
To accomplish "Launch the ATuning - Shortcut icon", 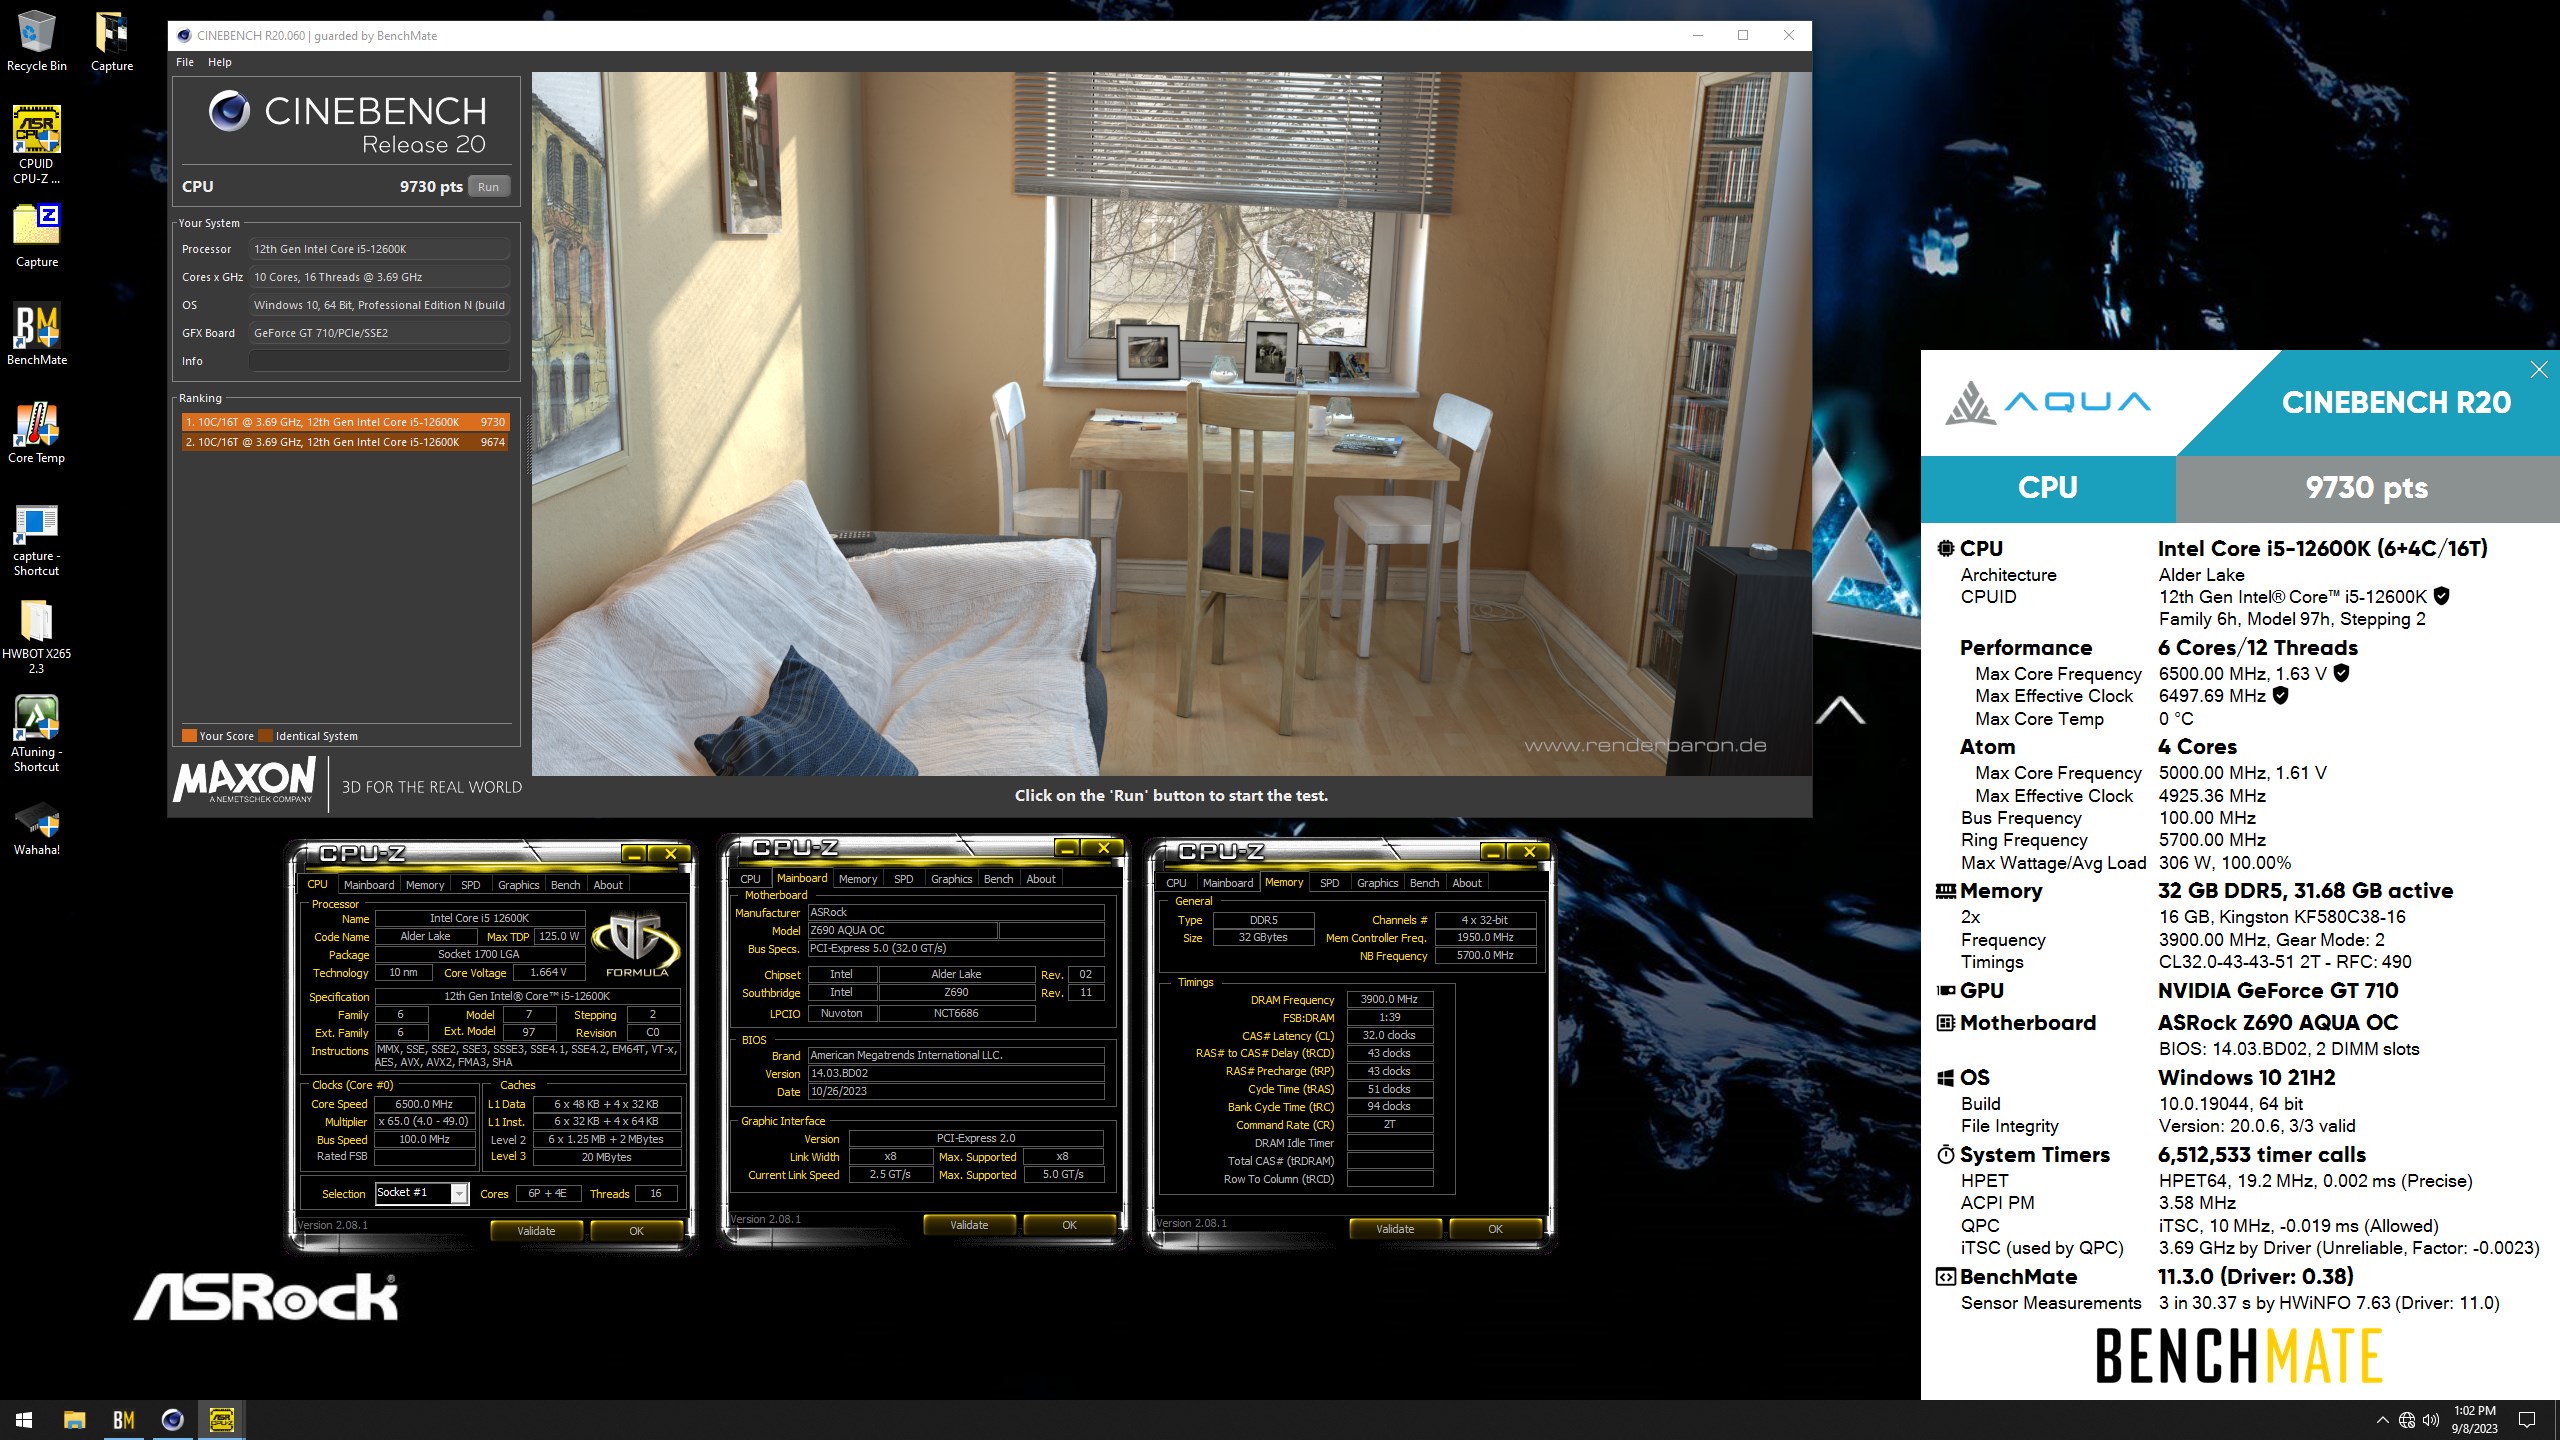I will [x=36, y=734].
